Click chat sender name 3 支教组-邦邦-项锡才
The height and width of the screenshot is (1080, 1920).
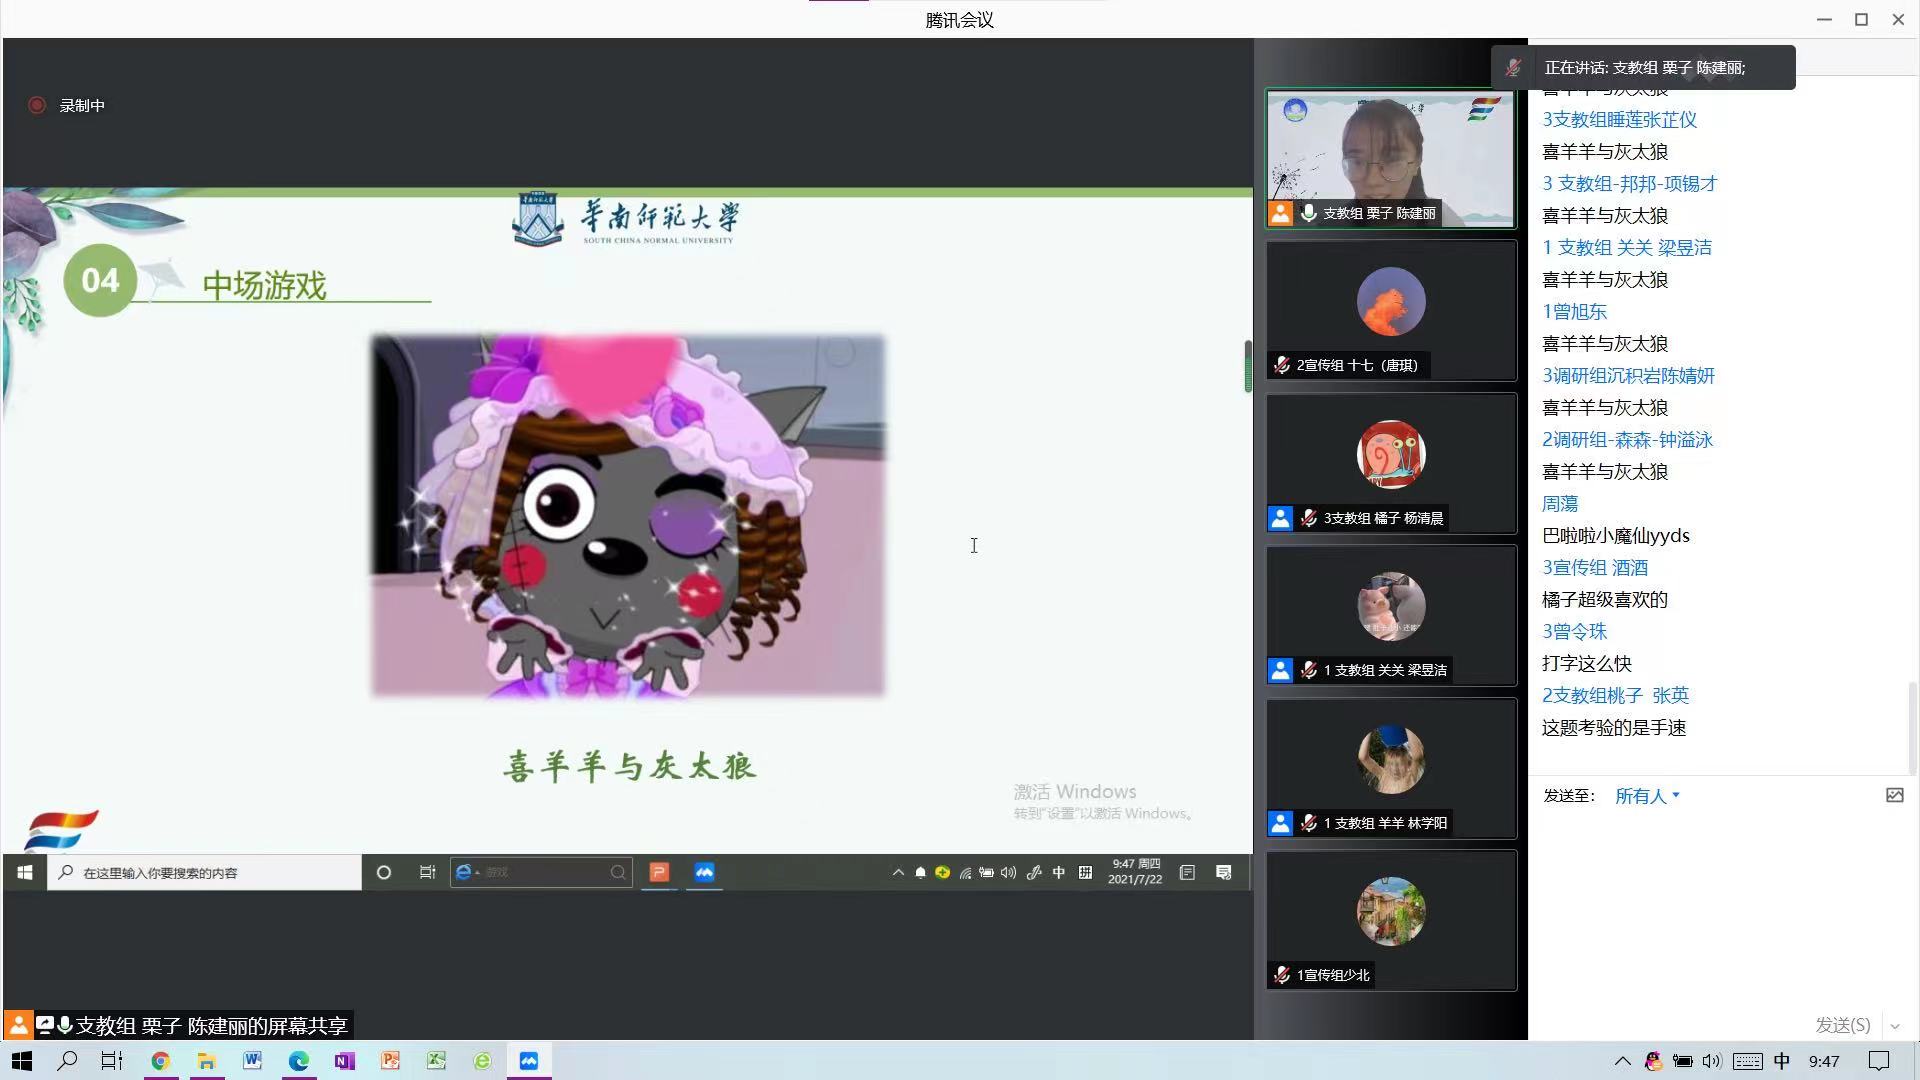click(x=1629, y=183)
